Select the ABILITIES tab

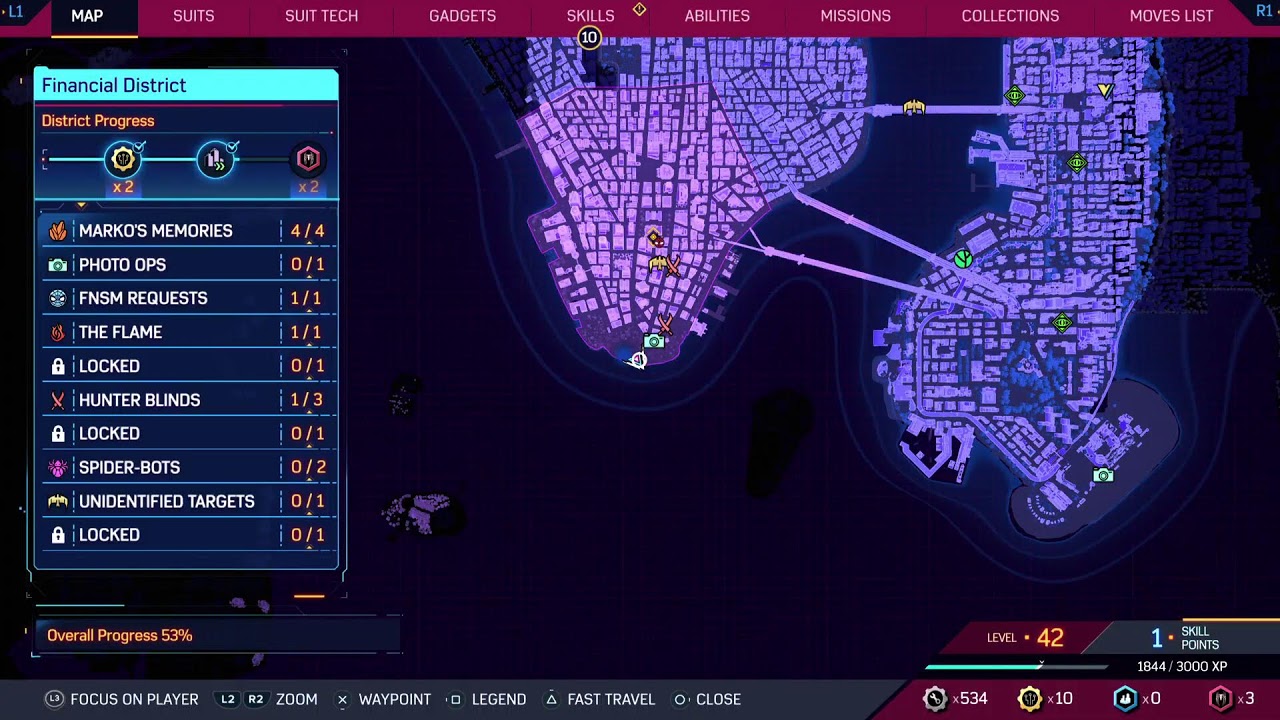717,16
